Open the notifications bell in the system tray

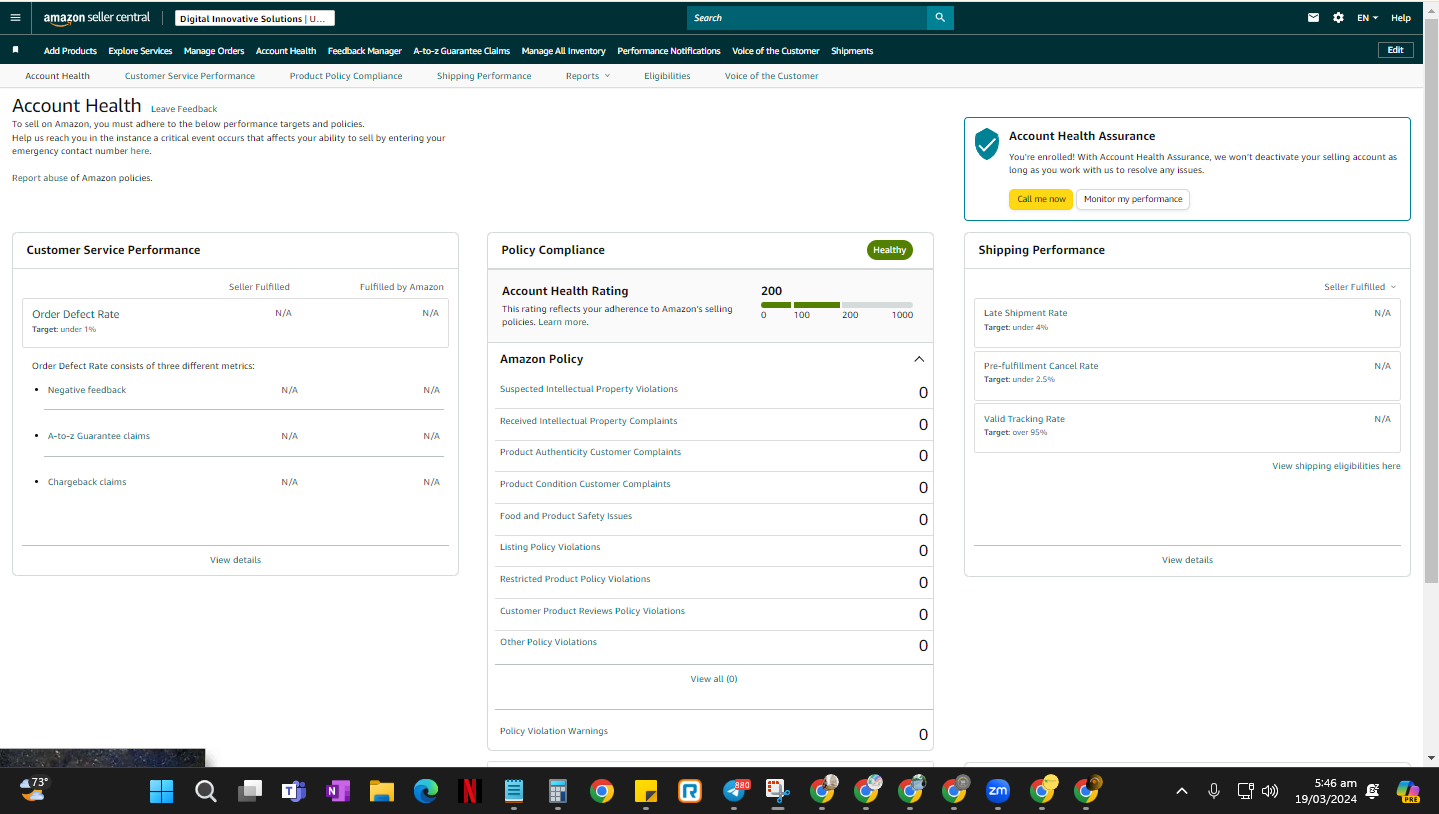1374,791
